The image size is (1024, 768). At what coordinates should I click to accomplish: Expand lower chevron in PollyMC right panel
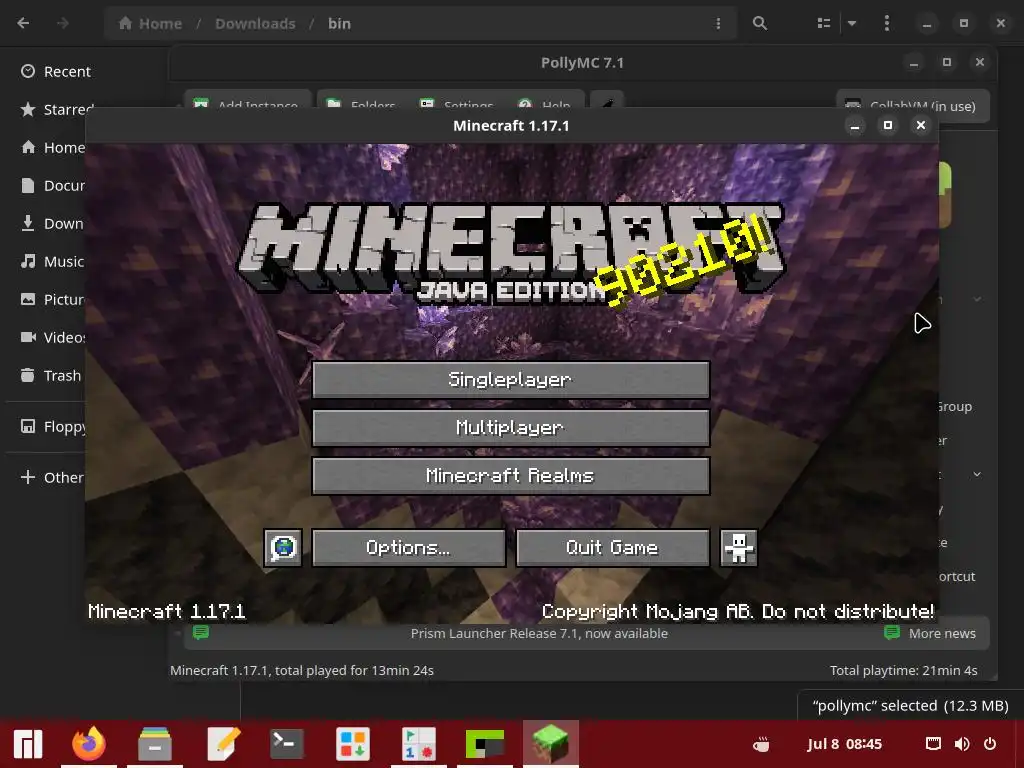[977, 474]
